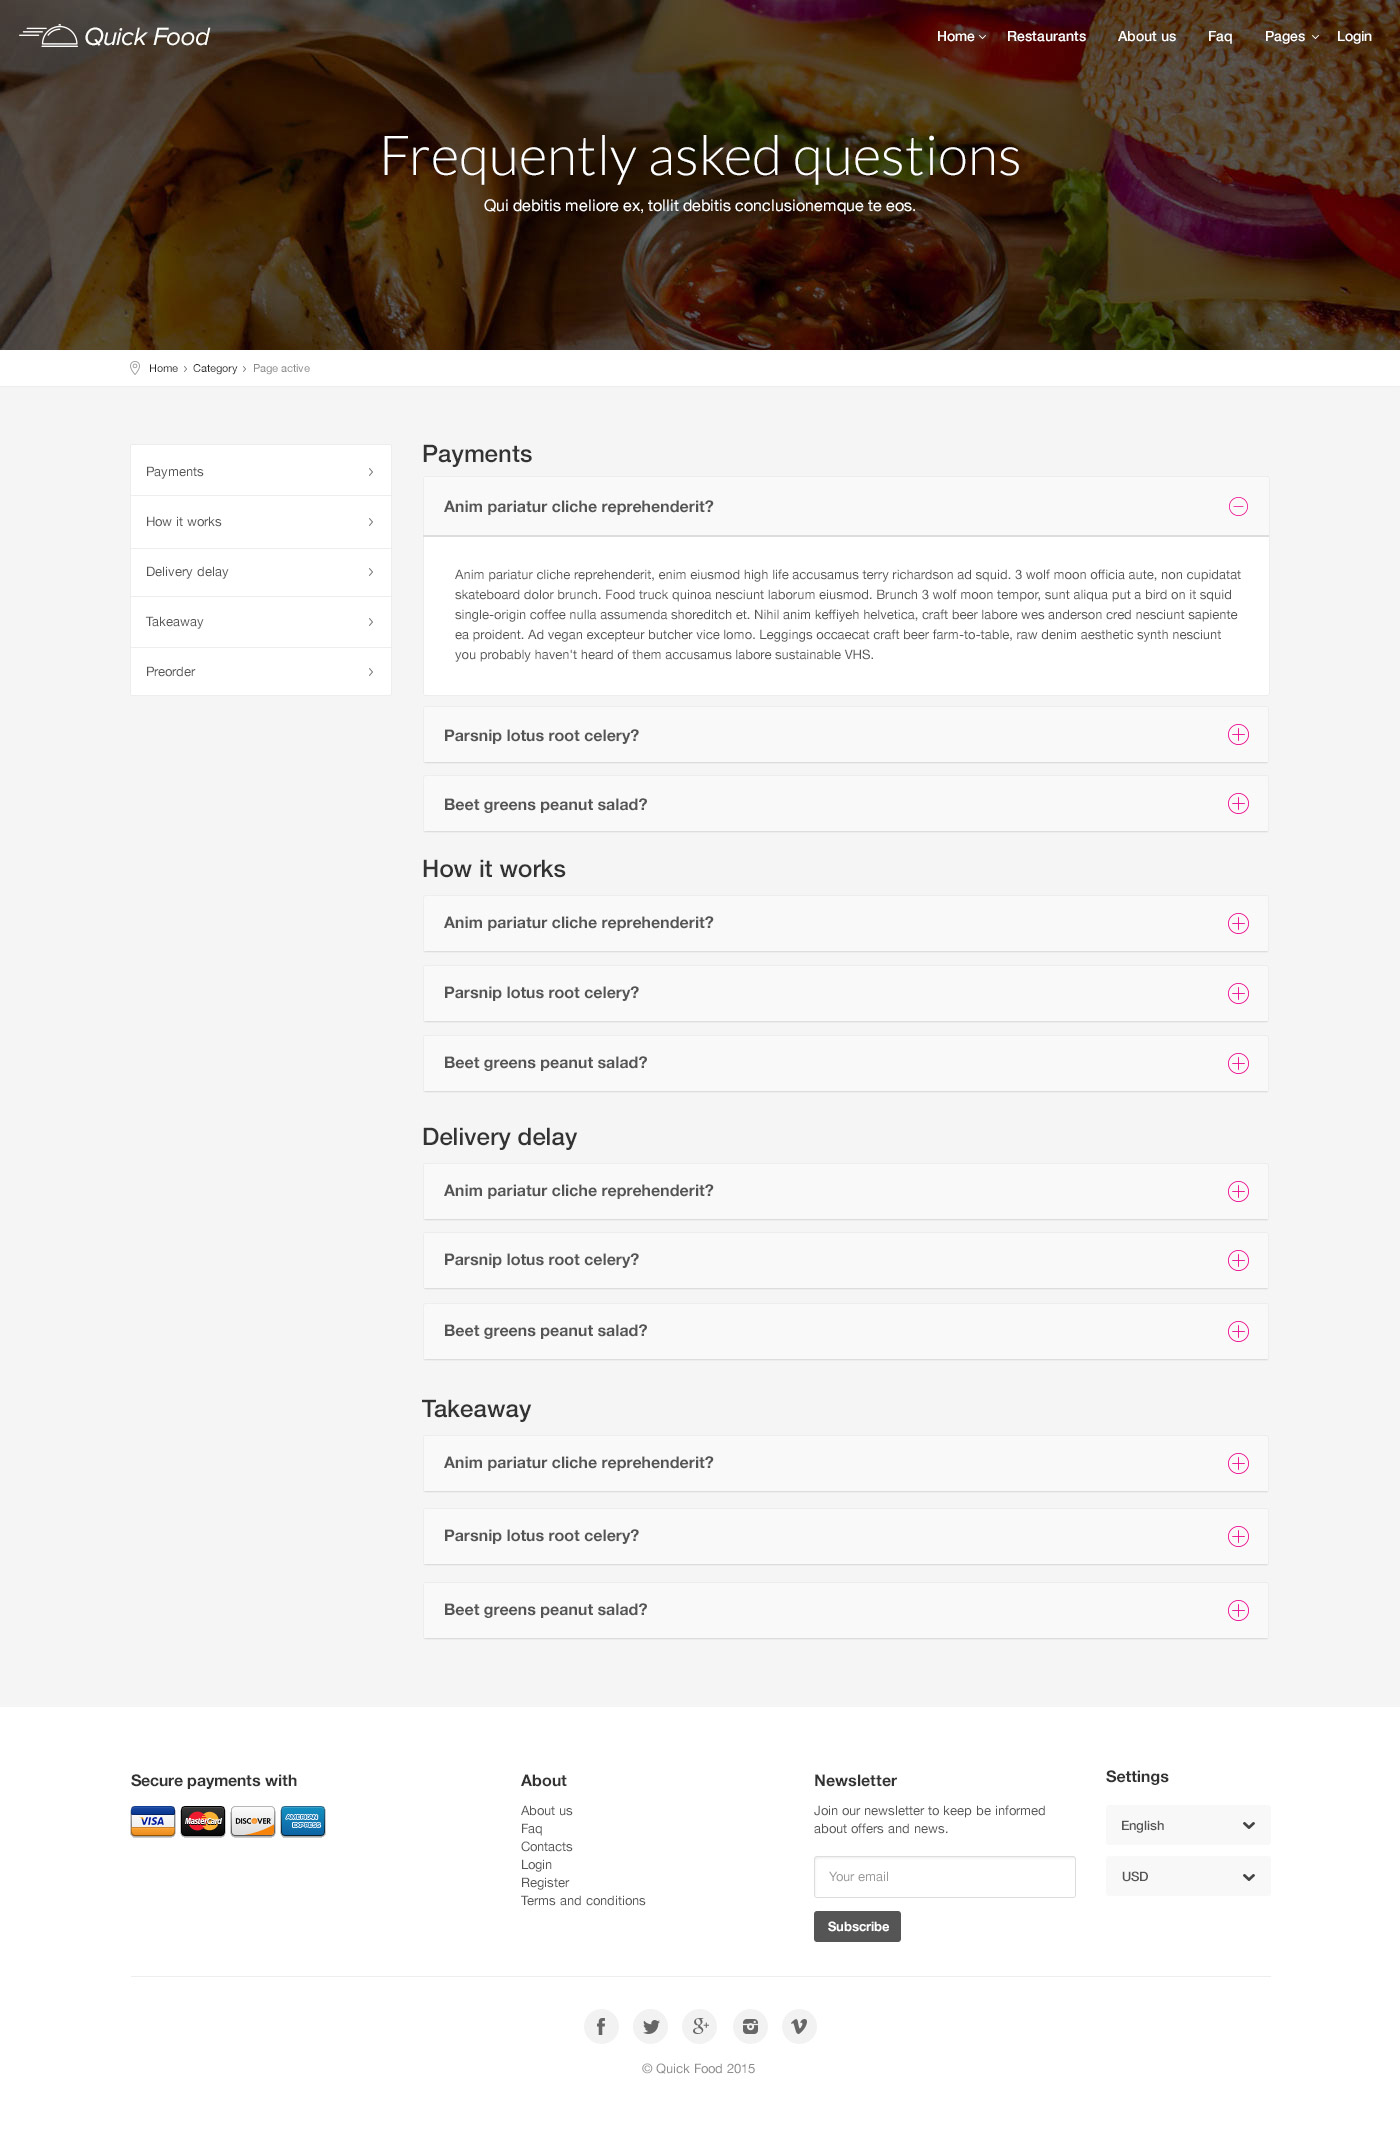
Task: Click the Facebook social icon
Action: 601,2026
